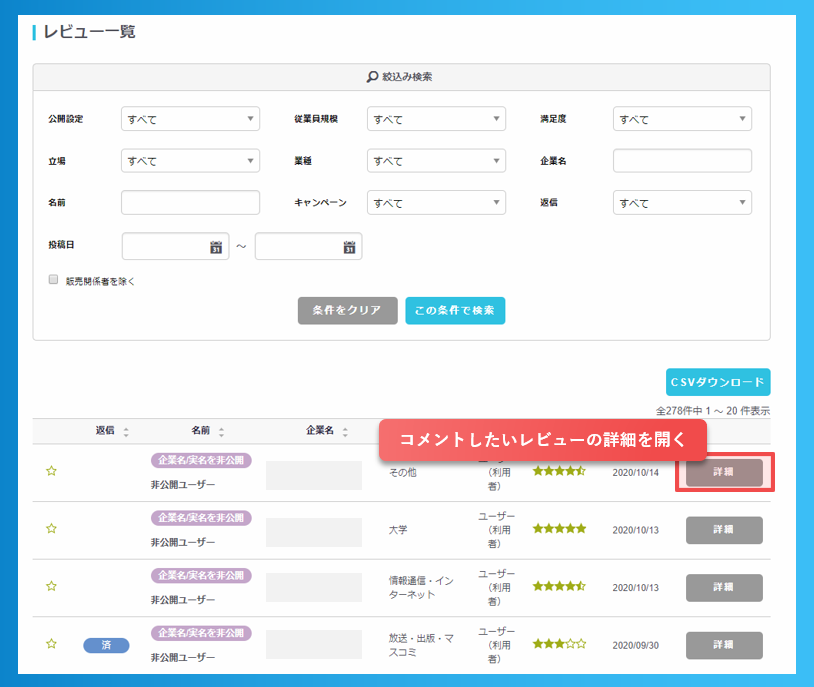Click the 条件をクリア button
Viewport: 814px width, 687px height.
point(347,311)
